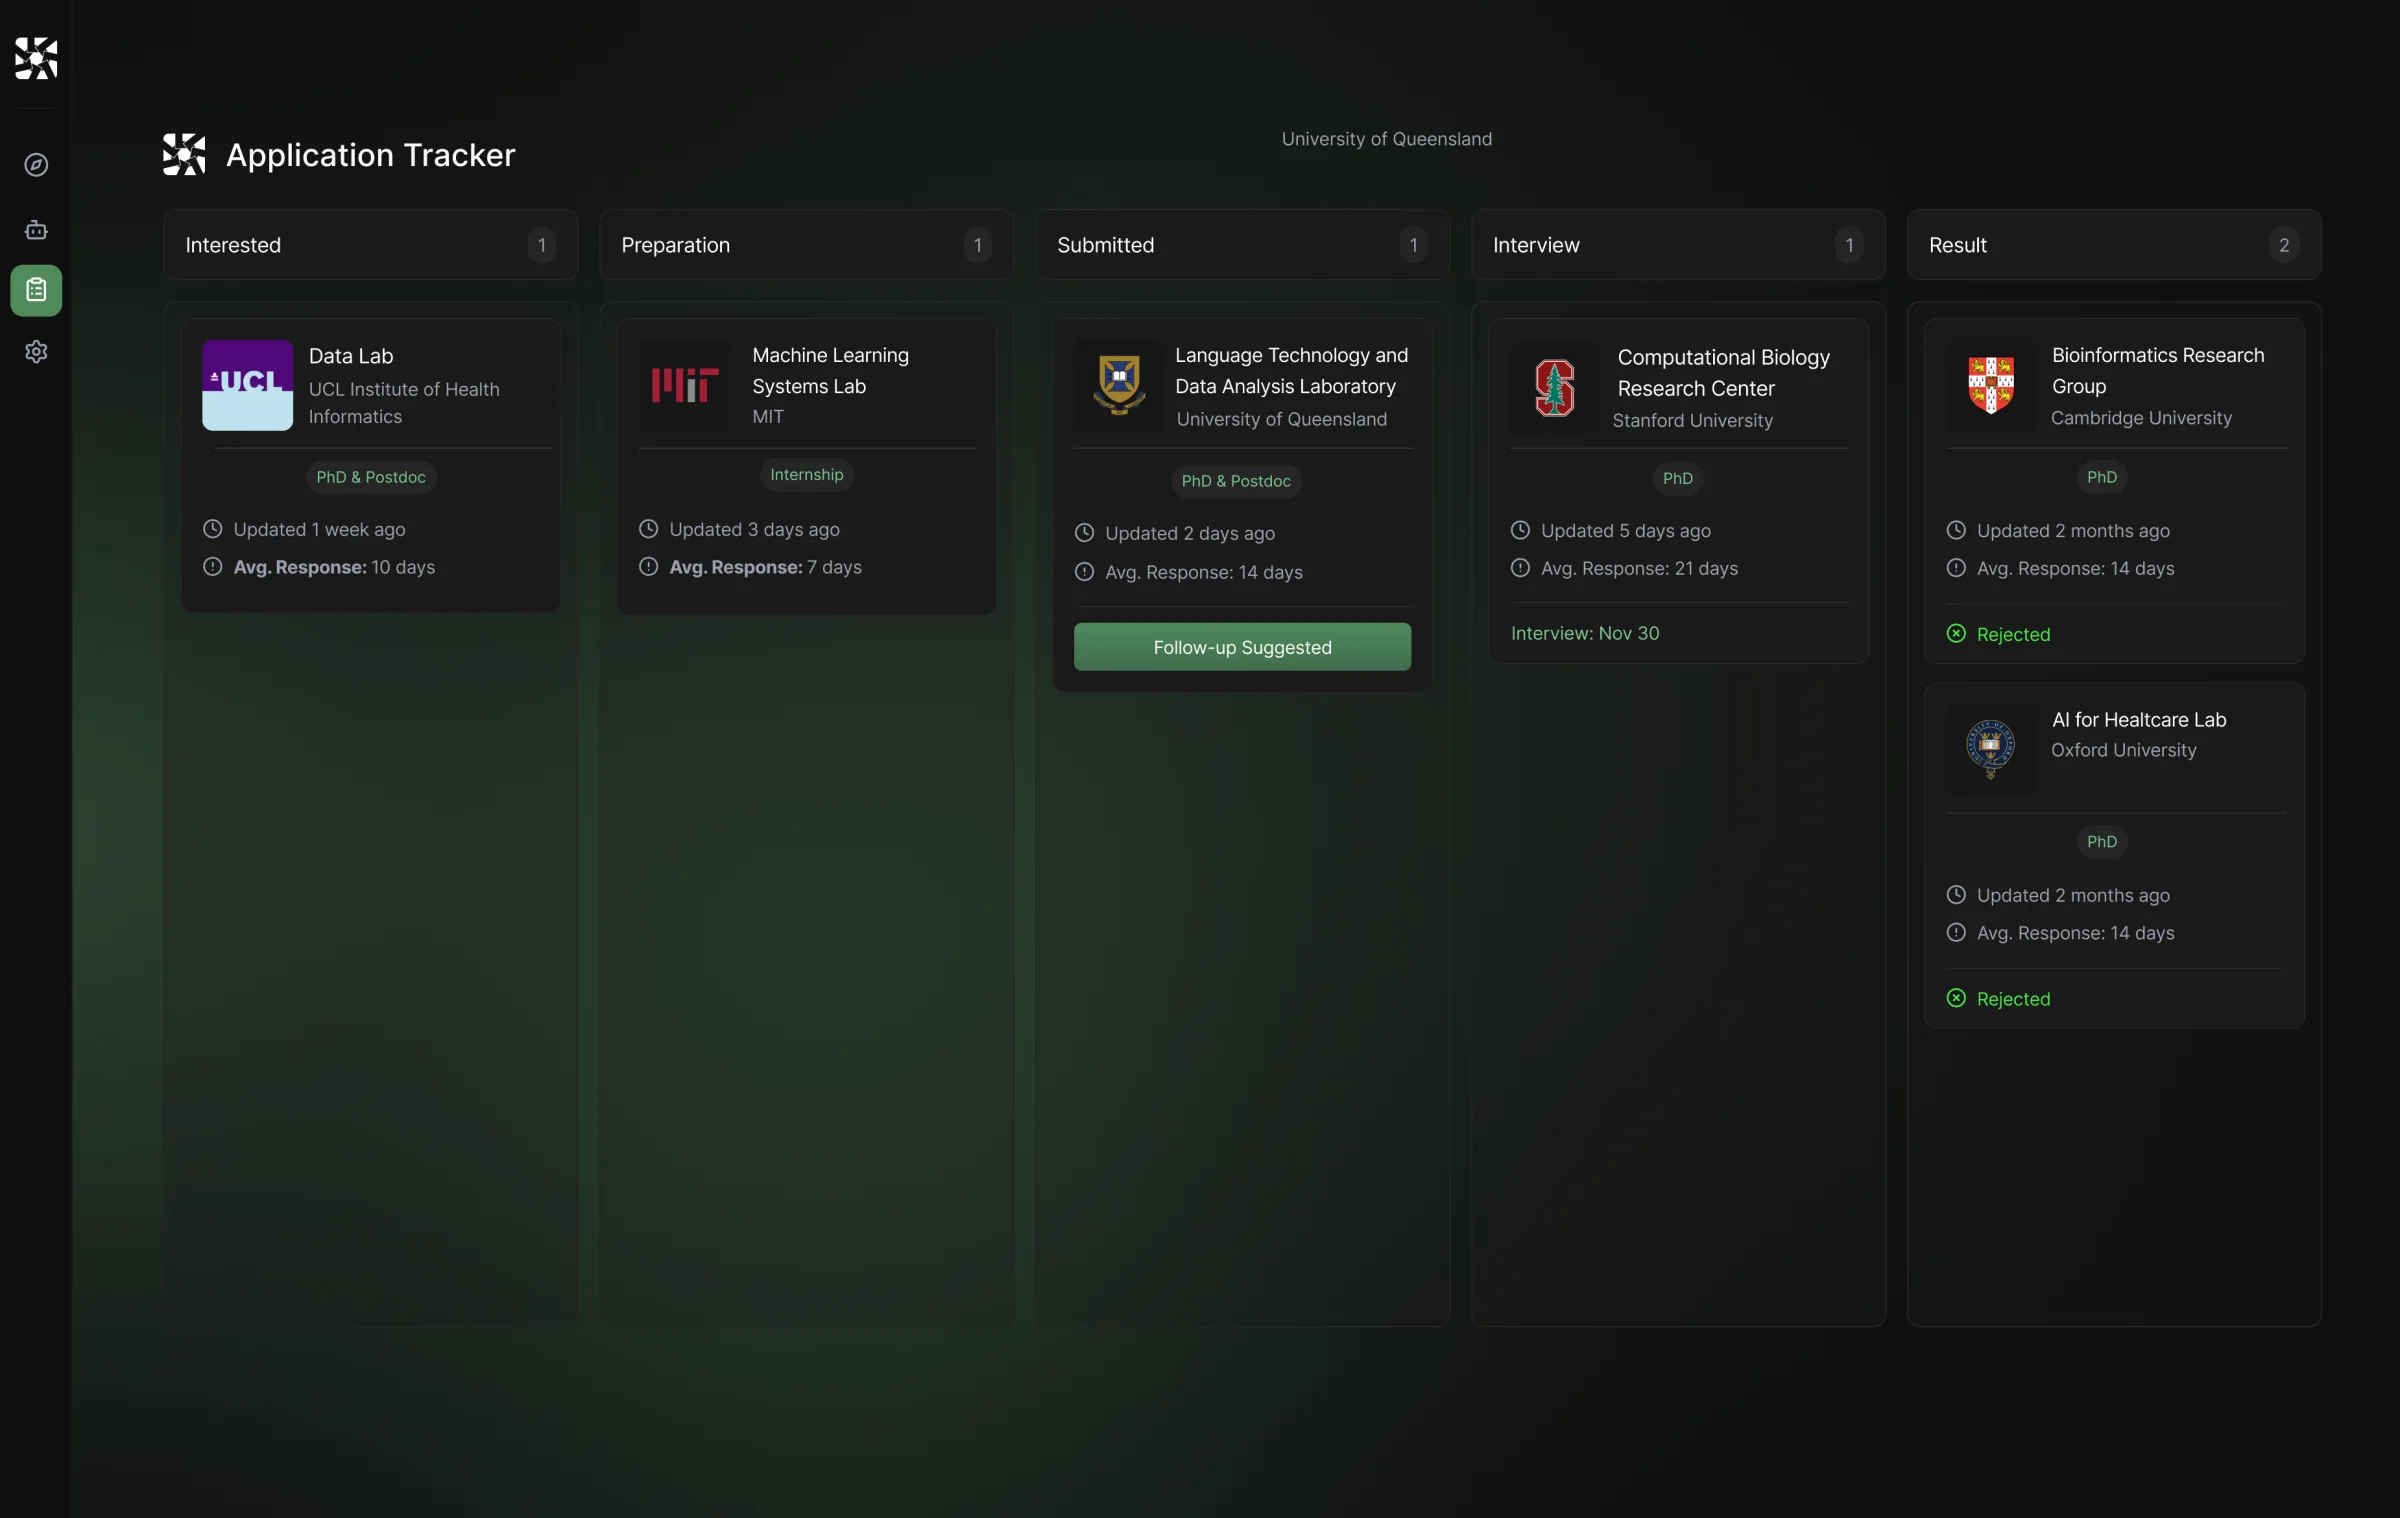
Task: Click the MIT logo on Machine Learning card
Action: click(684, 385)
